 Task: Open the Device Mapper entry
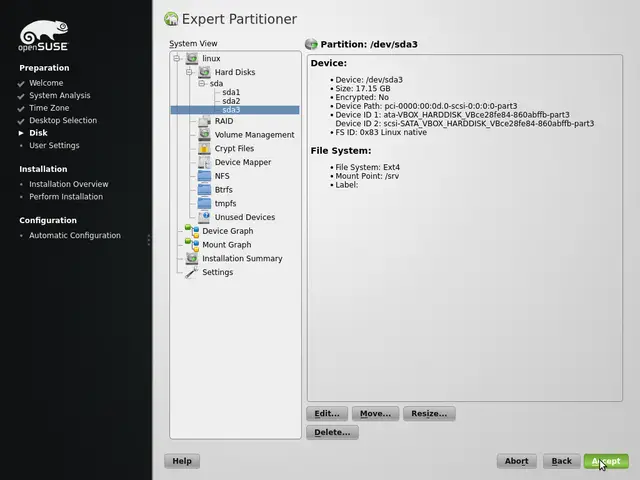(243, 162)
